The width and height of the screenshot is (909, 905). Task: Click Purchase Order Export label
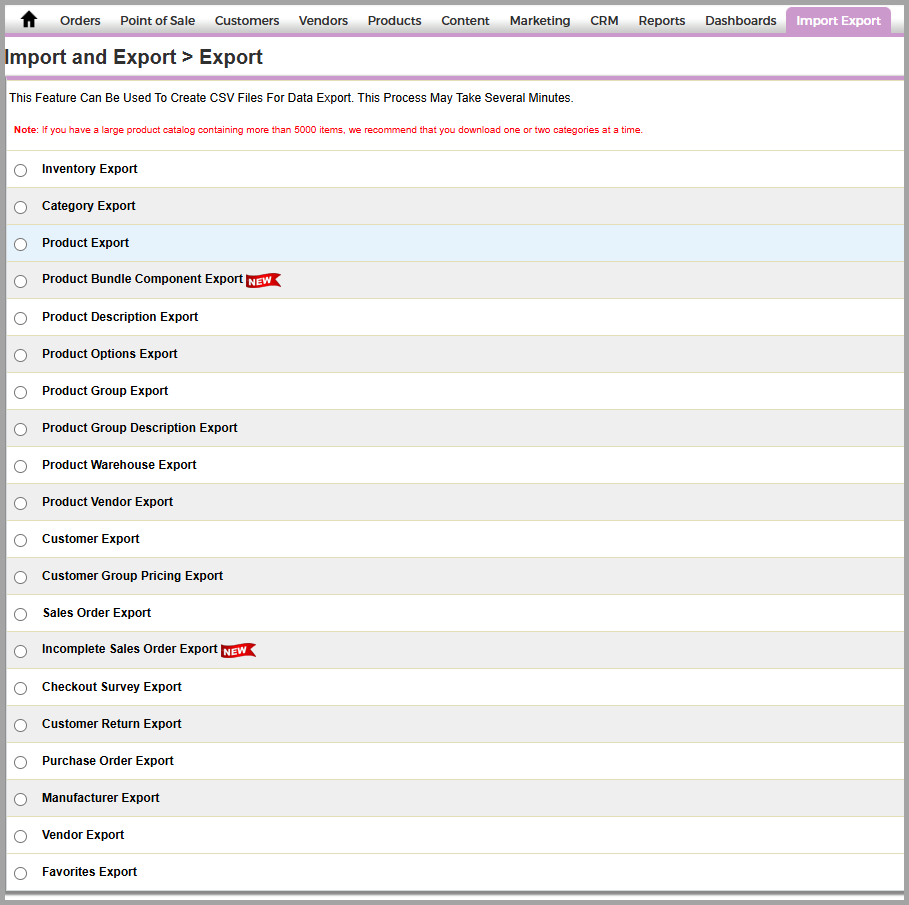(x=108, y=761)
